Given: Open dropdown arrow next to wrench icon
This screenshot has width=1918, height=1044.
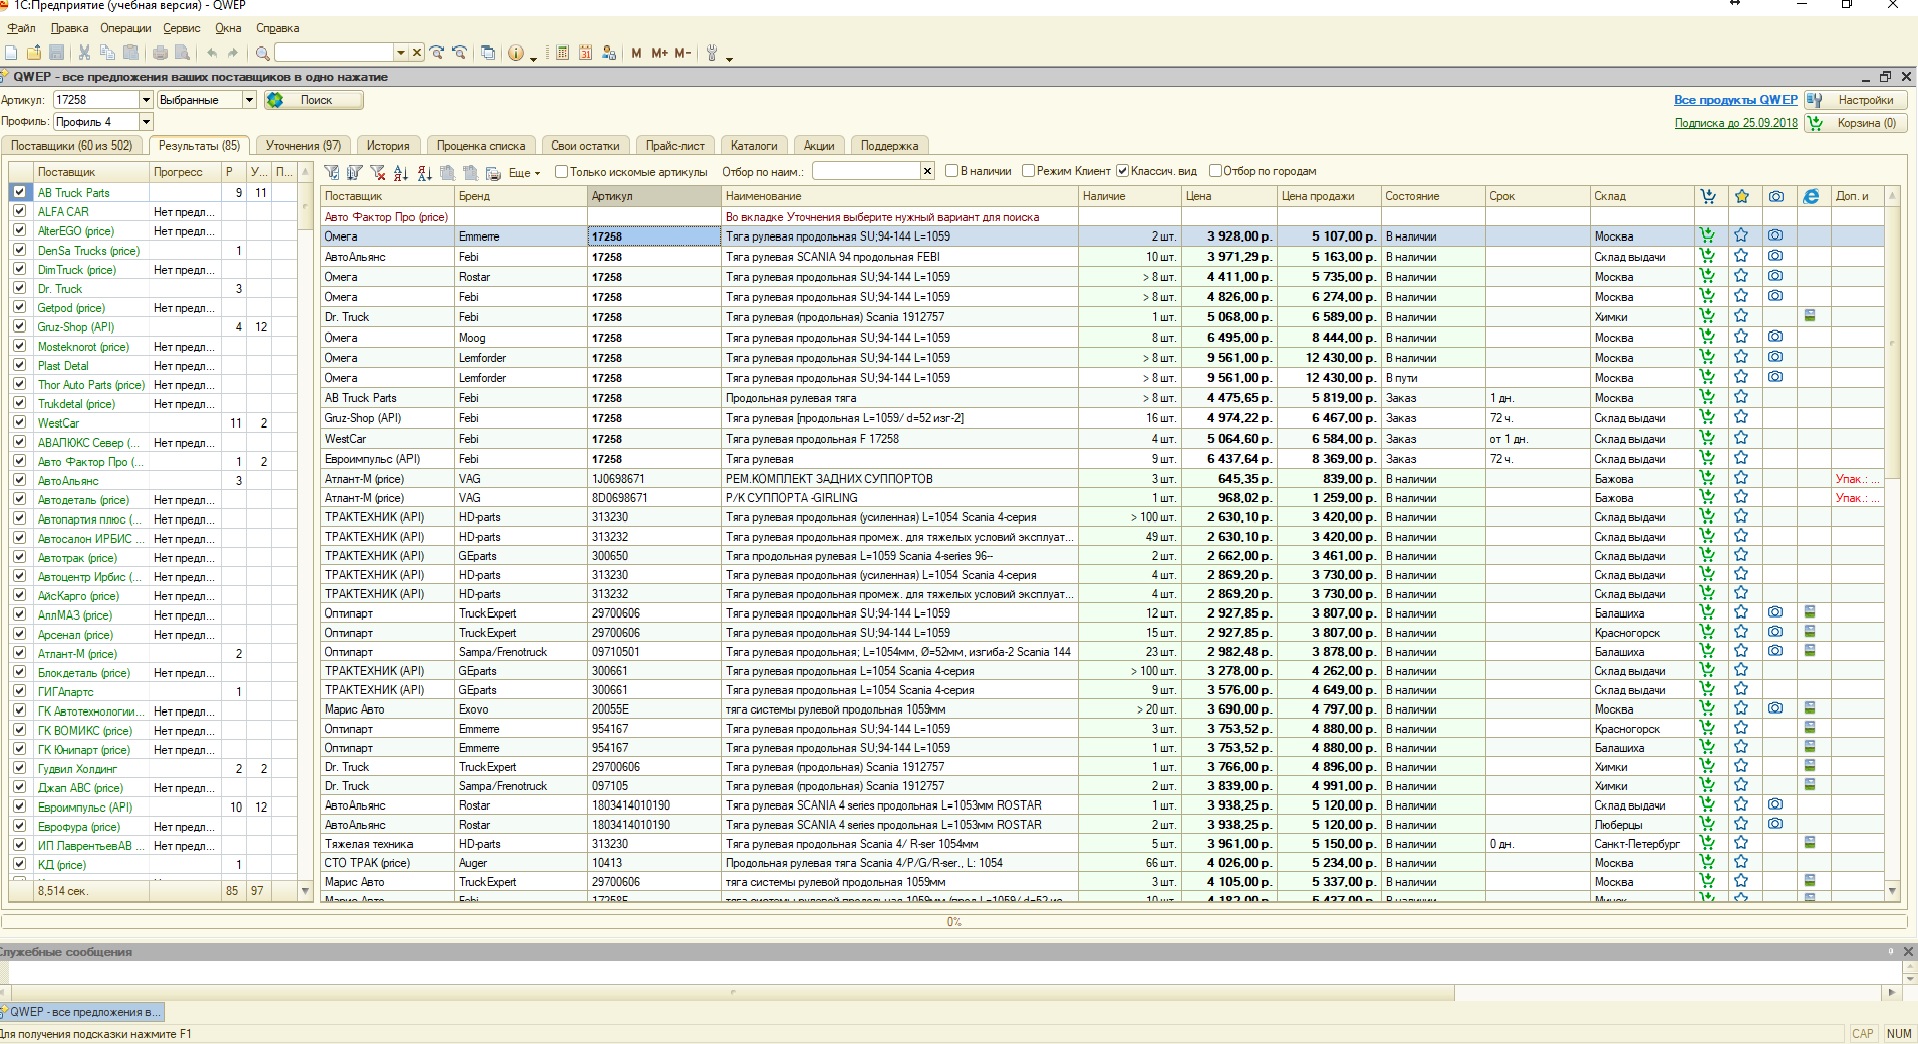Looking at the screenshot, I should (729, 58).
